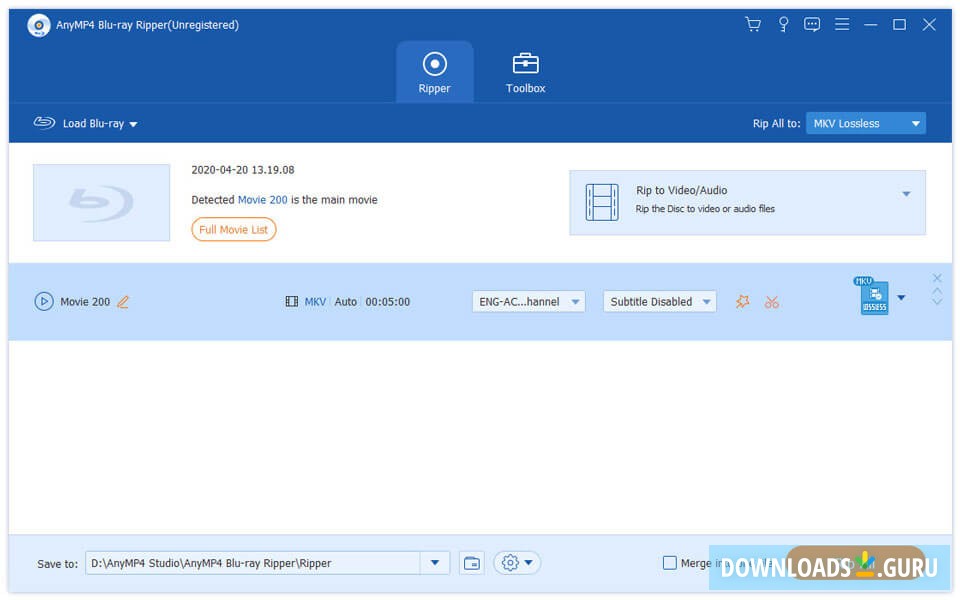
Task: Remove Movie 200 from the list
Action: [937, 278]
